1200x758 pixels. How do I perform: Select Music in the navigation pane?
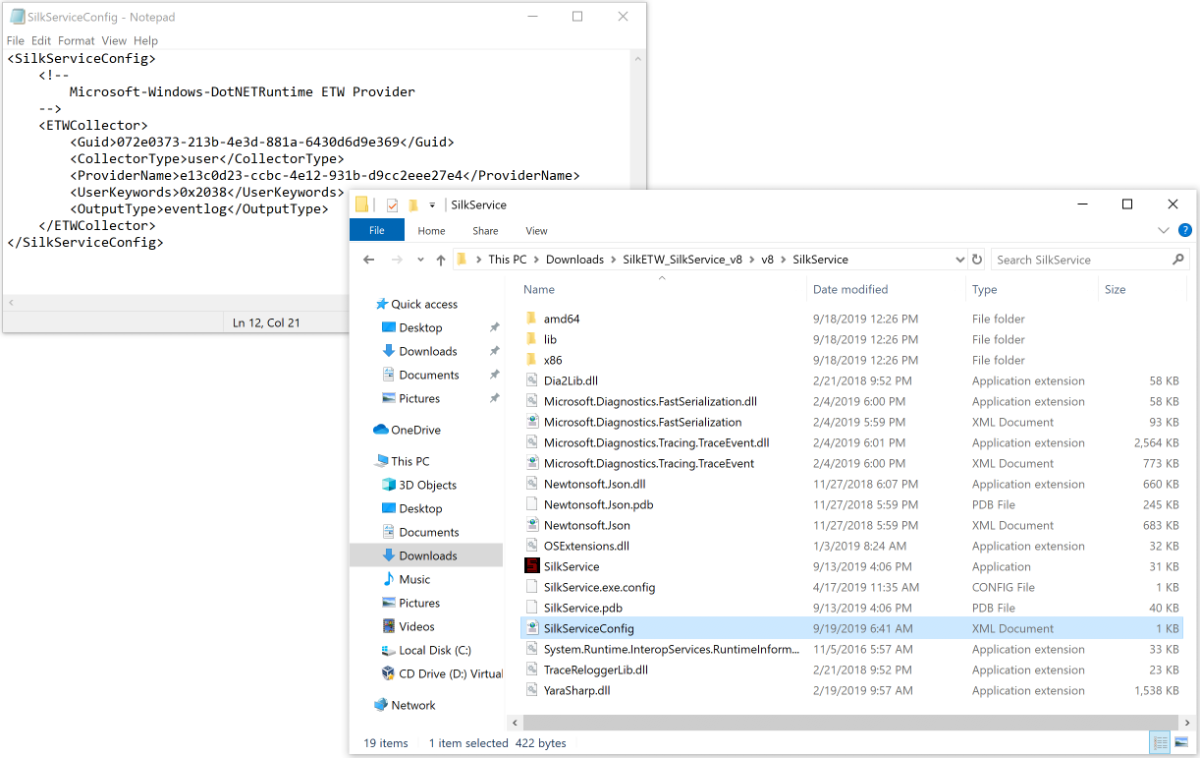point(414,579)
